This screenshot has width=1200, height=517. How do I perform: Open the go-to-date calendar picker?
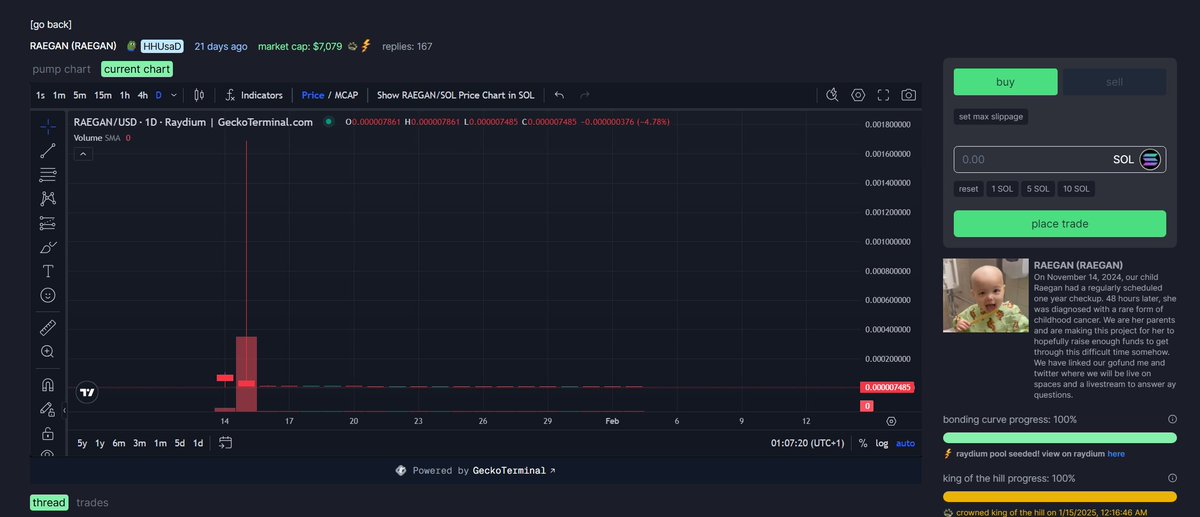click(x=225, y=443)
